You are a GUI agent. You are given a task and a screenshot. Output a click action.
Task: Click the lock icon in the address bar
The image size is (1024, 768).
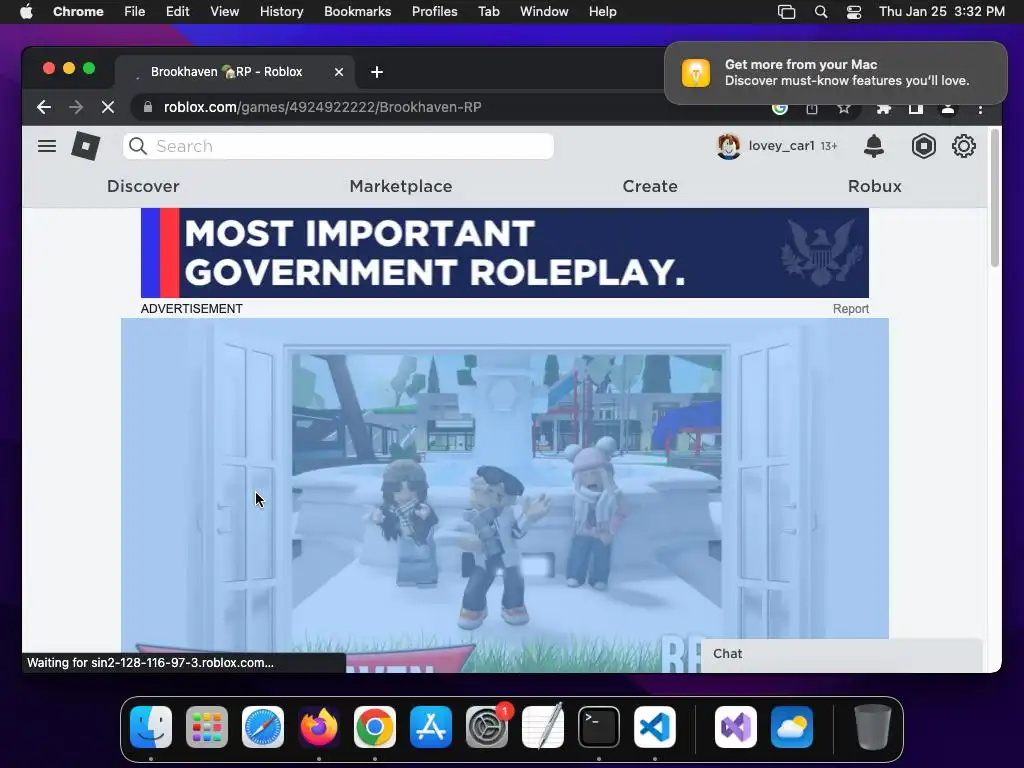(x=148, y=107)
